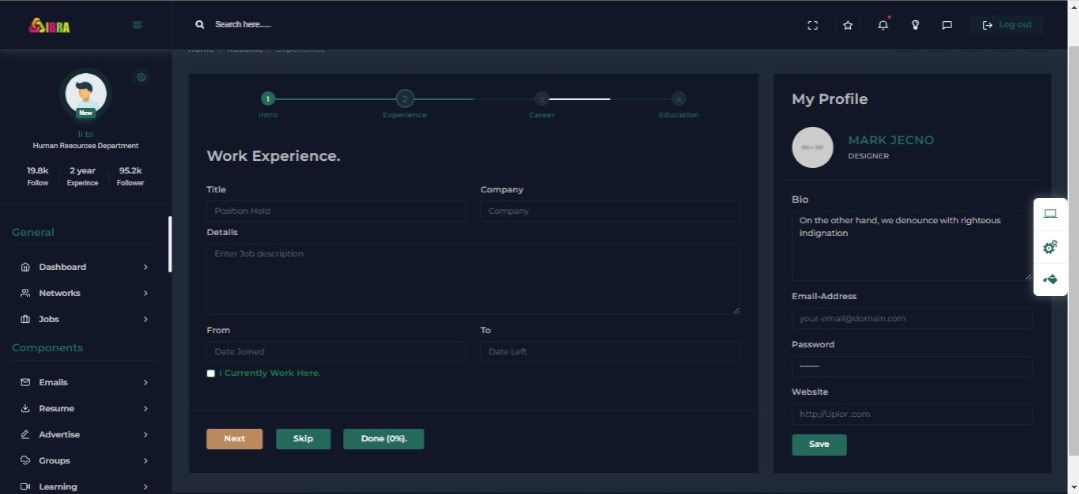Save the My Profile form

819,444
